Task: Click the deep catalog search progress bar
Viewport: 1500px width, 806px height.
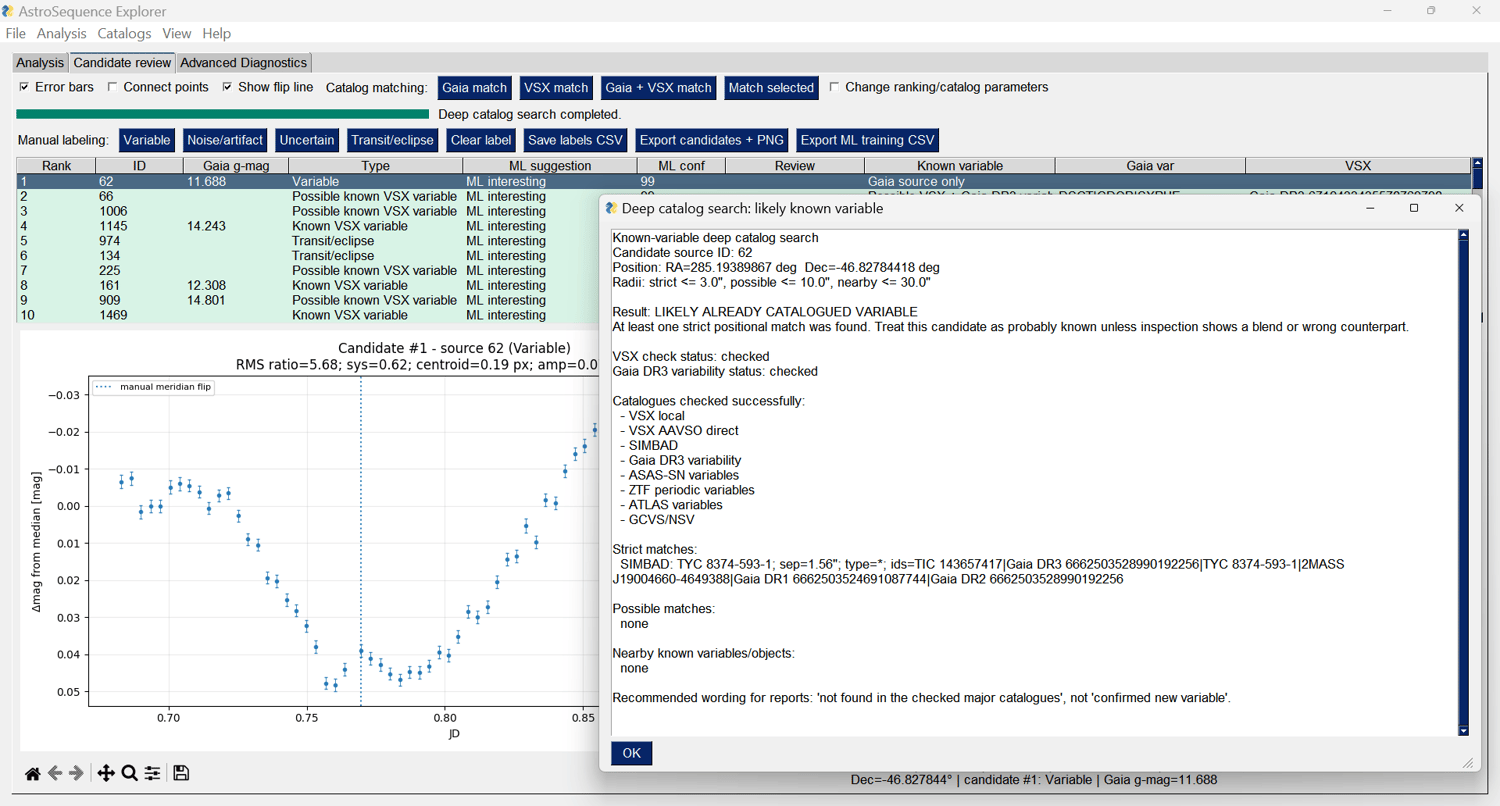Action: (223, 114)
